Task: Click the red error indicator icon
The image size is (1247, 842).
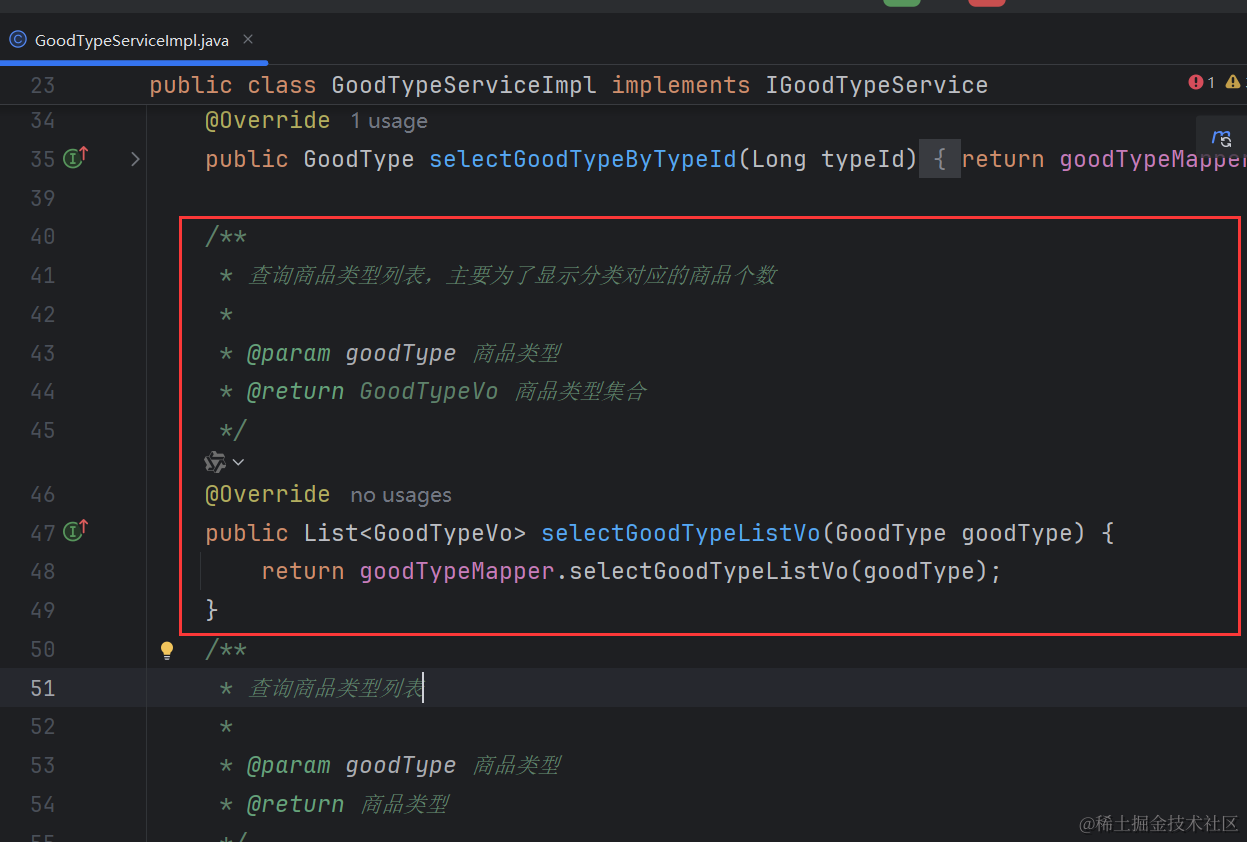Action: tap(1196, 83)
